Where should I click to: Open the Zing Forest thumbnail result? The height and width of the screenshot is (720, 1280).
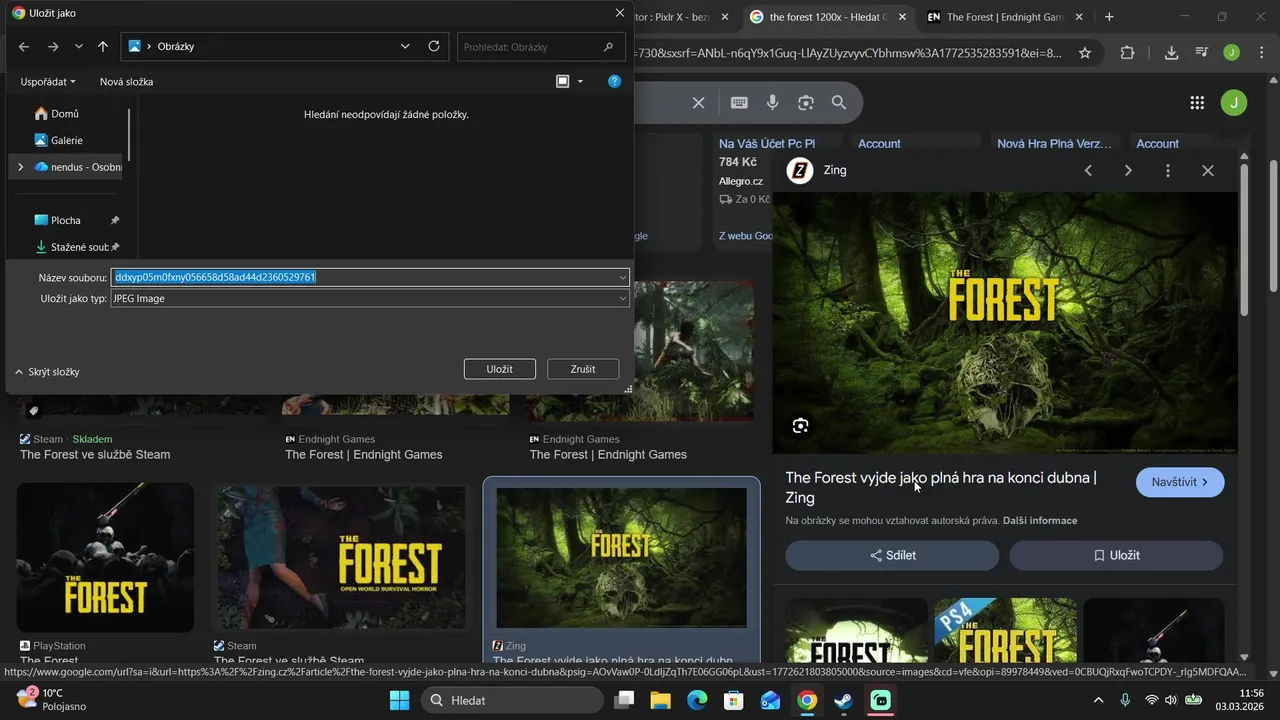[x=621, y=558]
